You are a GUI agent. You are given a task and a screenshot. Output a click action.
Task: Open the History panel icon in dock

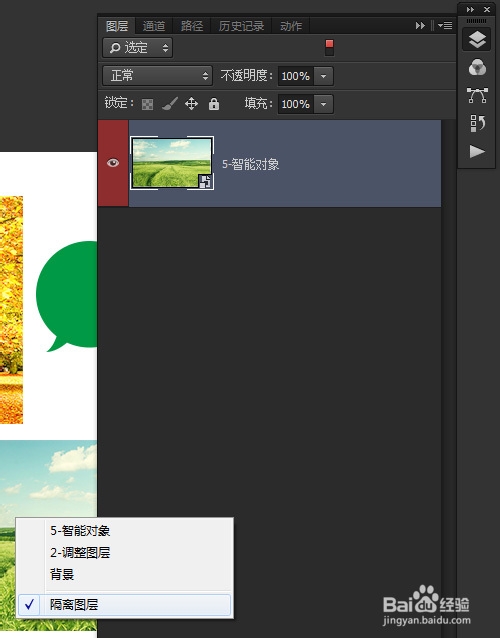tap(477, 123)
